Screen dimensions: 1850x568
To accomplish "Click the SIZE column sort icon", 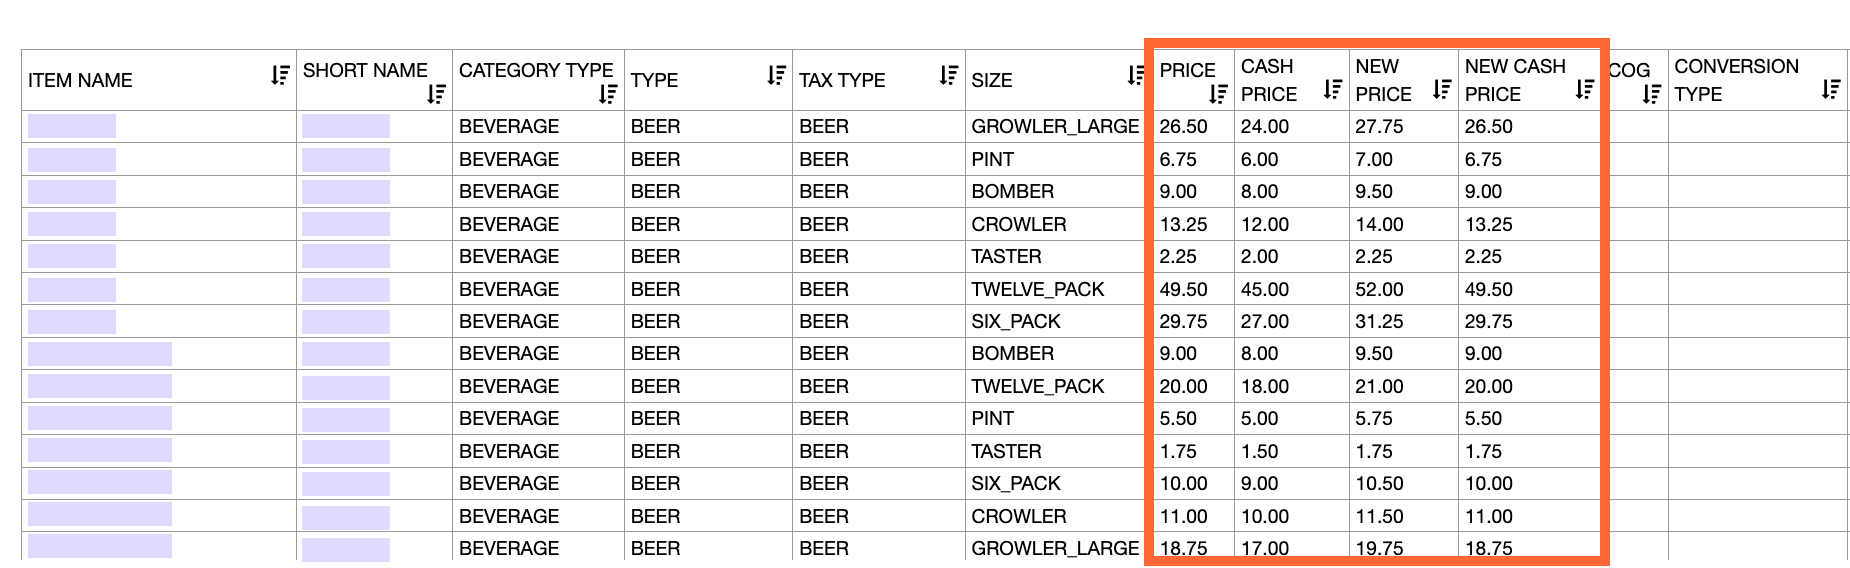I will (1135, 75).
